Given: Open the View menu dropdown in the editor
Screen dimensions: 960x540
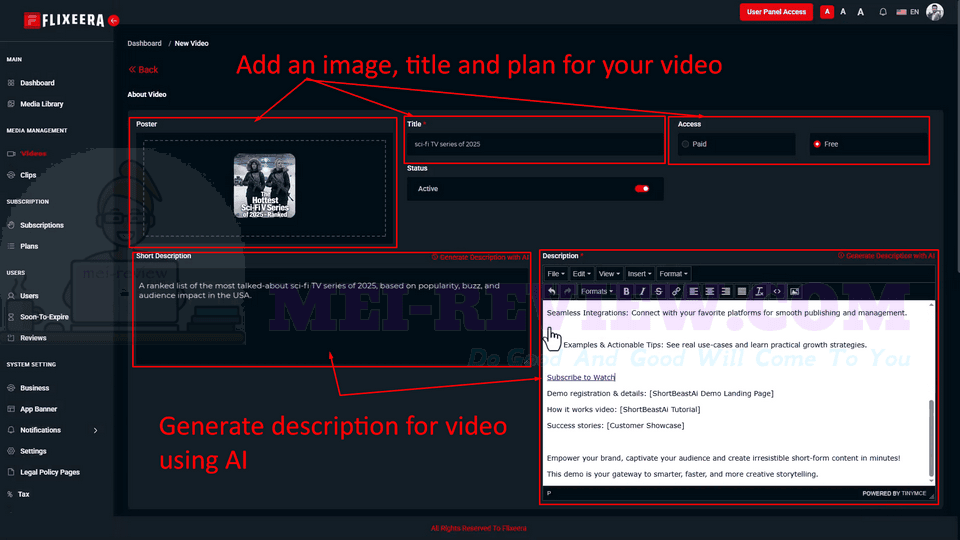Looking at the screenshot, I should [x=609, y=274].
